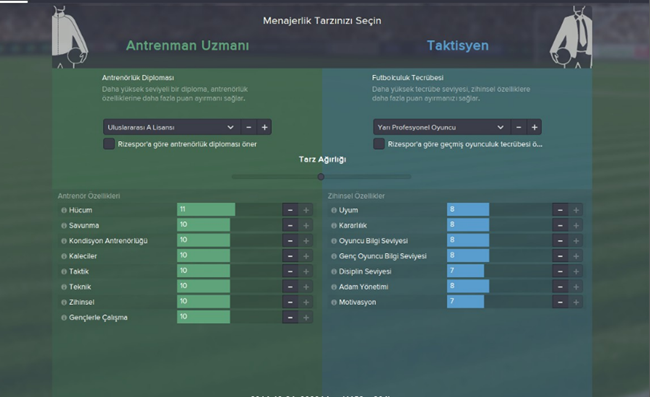Decrease Kaleciler attribute with minus

(x=290, y=256)
